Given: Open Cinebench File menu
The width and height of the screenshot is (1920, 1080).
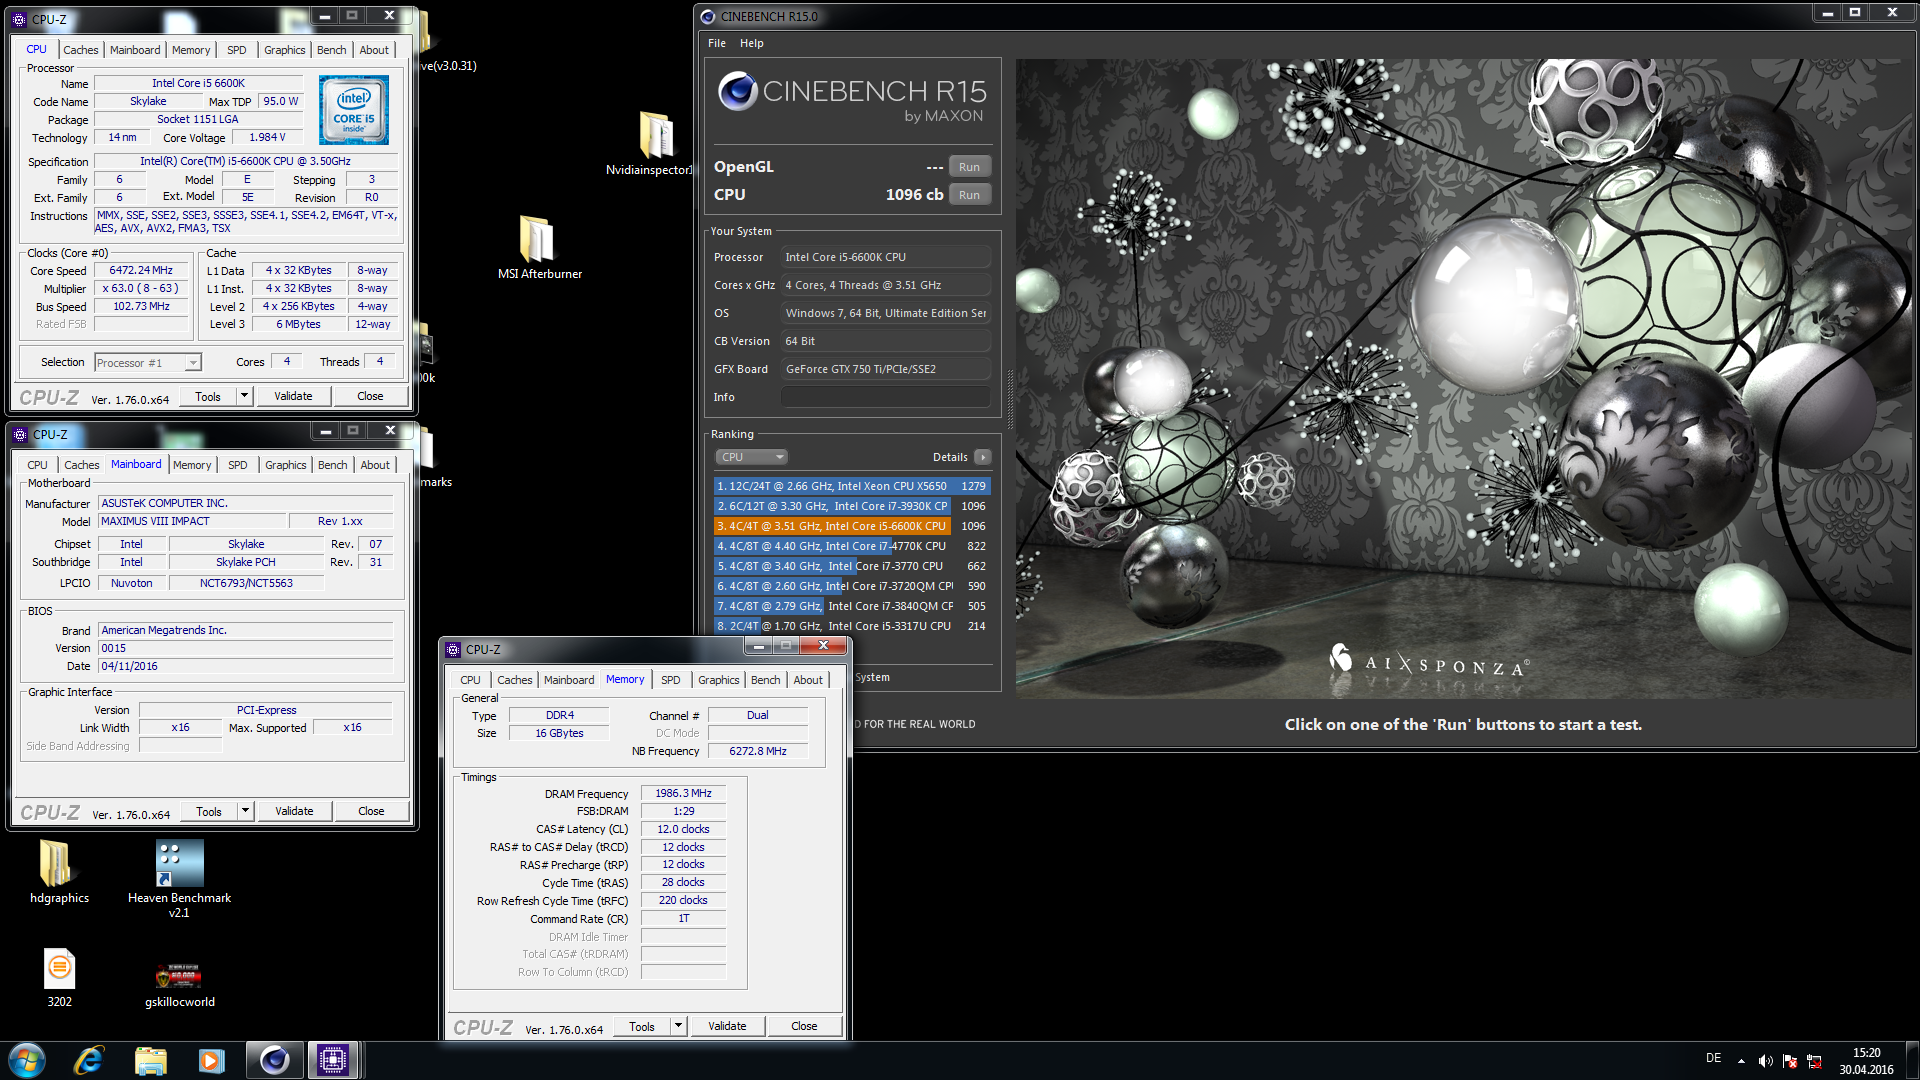Looking at the screenshot, I should click(x=716, y=43).
